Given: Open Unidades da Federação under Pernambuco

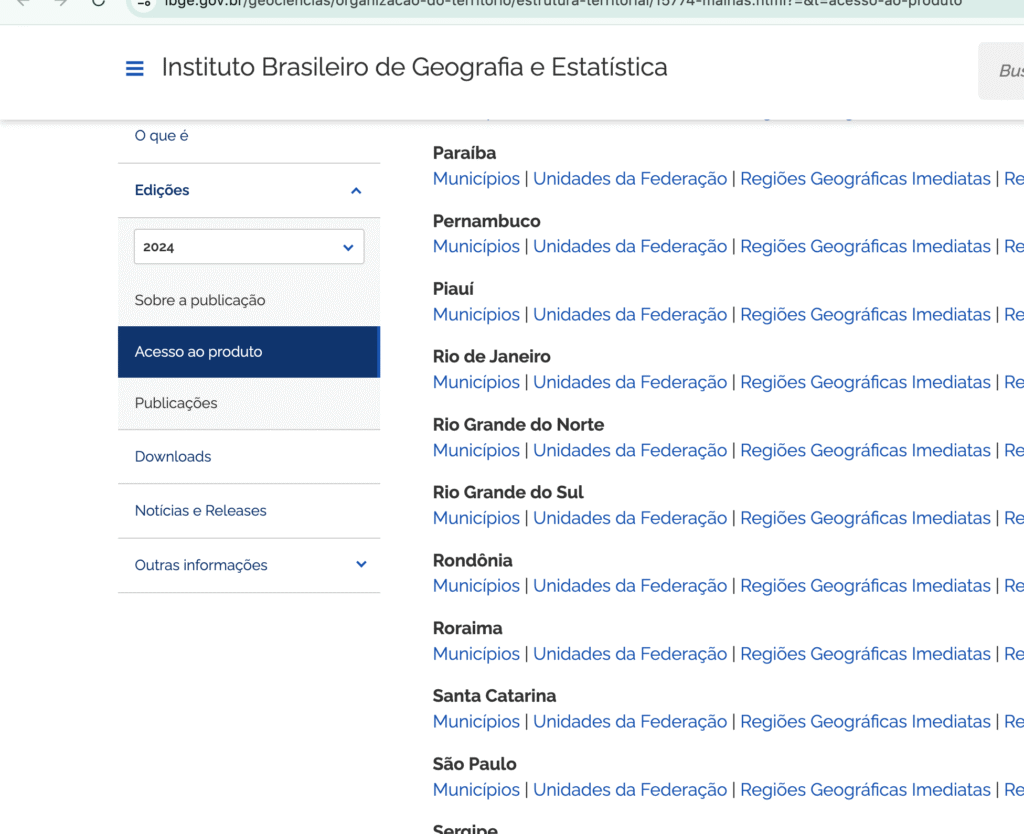Looking at the screenshot, I should [x=630, y=247].
